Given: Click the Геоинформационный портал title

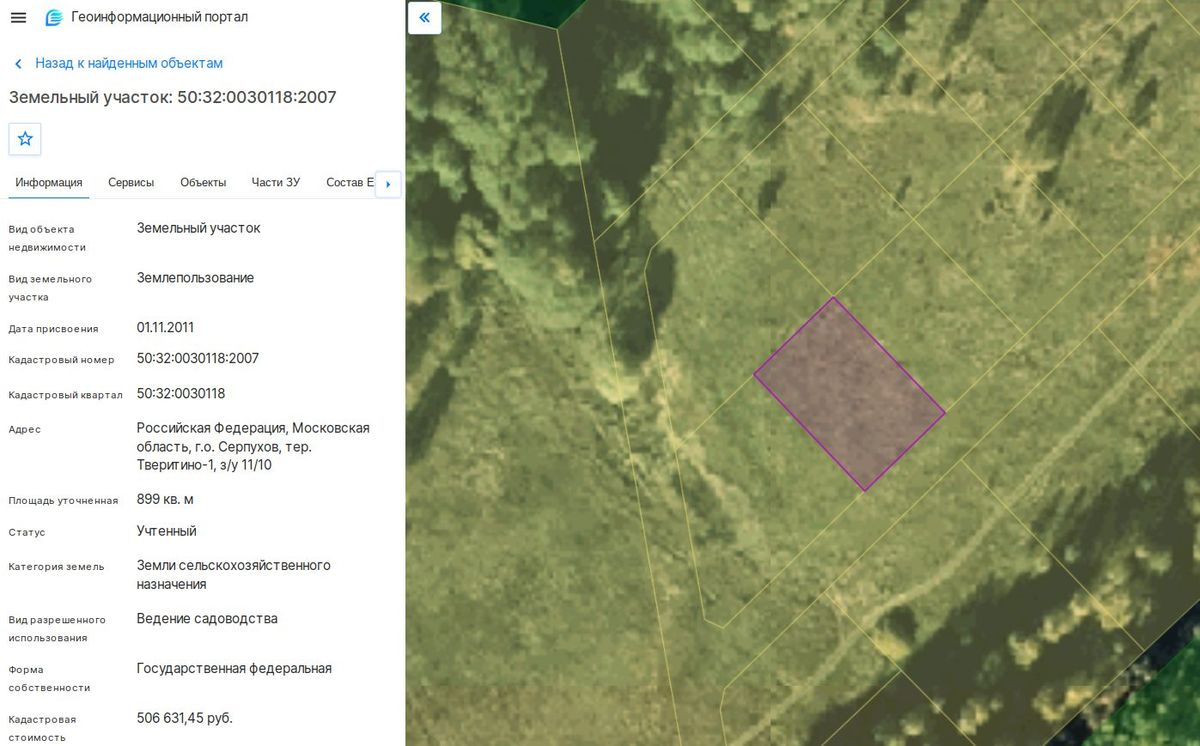Looking at the screenshot, I should click(160, 17).
